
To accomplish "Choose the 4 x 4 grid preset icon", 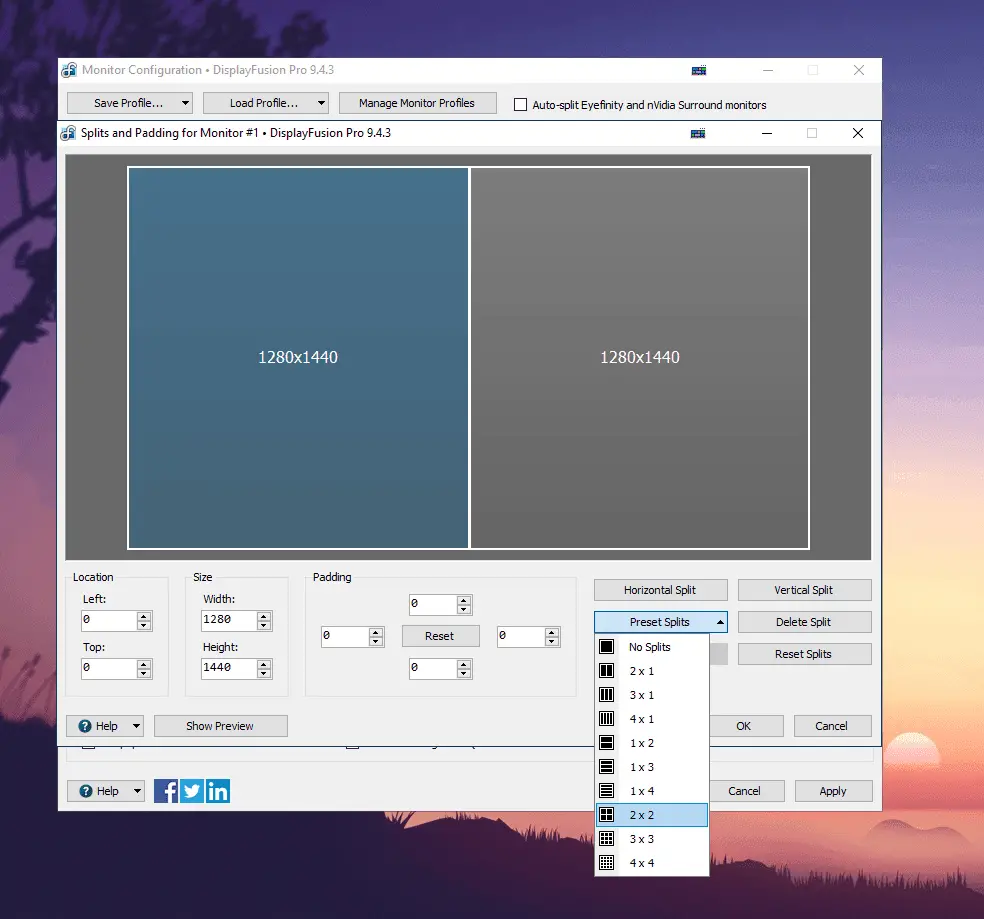I will (x=606, y=863).
